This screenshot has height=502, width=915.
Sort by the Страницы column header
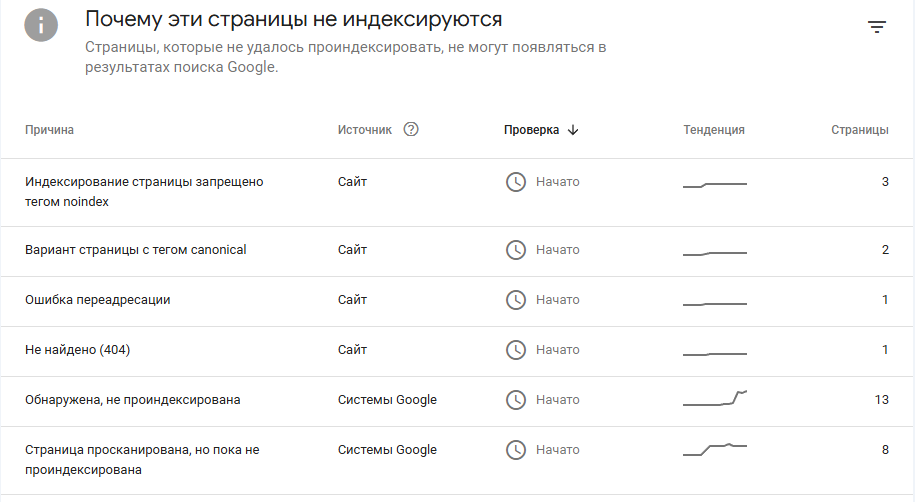(x=860, y=130)
